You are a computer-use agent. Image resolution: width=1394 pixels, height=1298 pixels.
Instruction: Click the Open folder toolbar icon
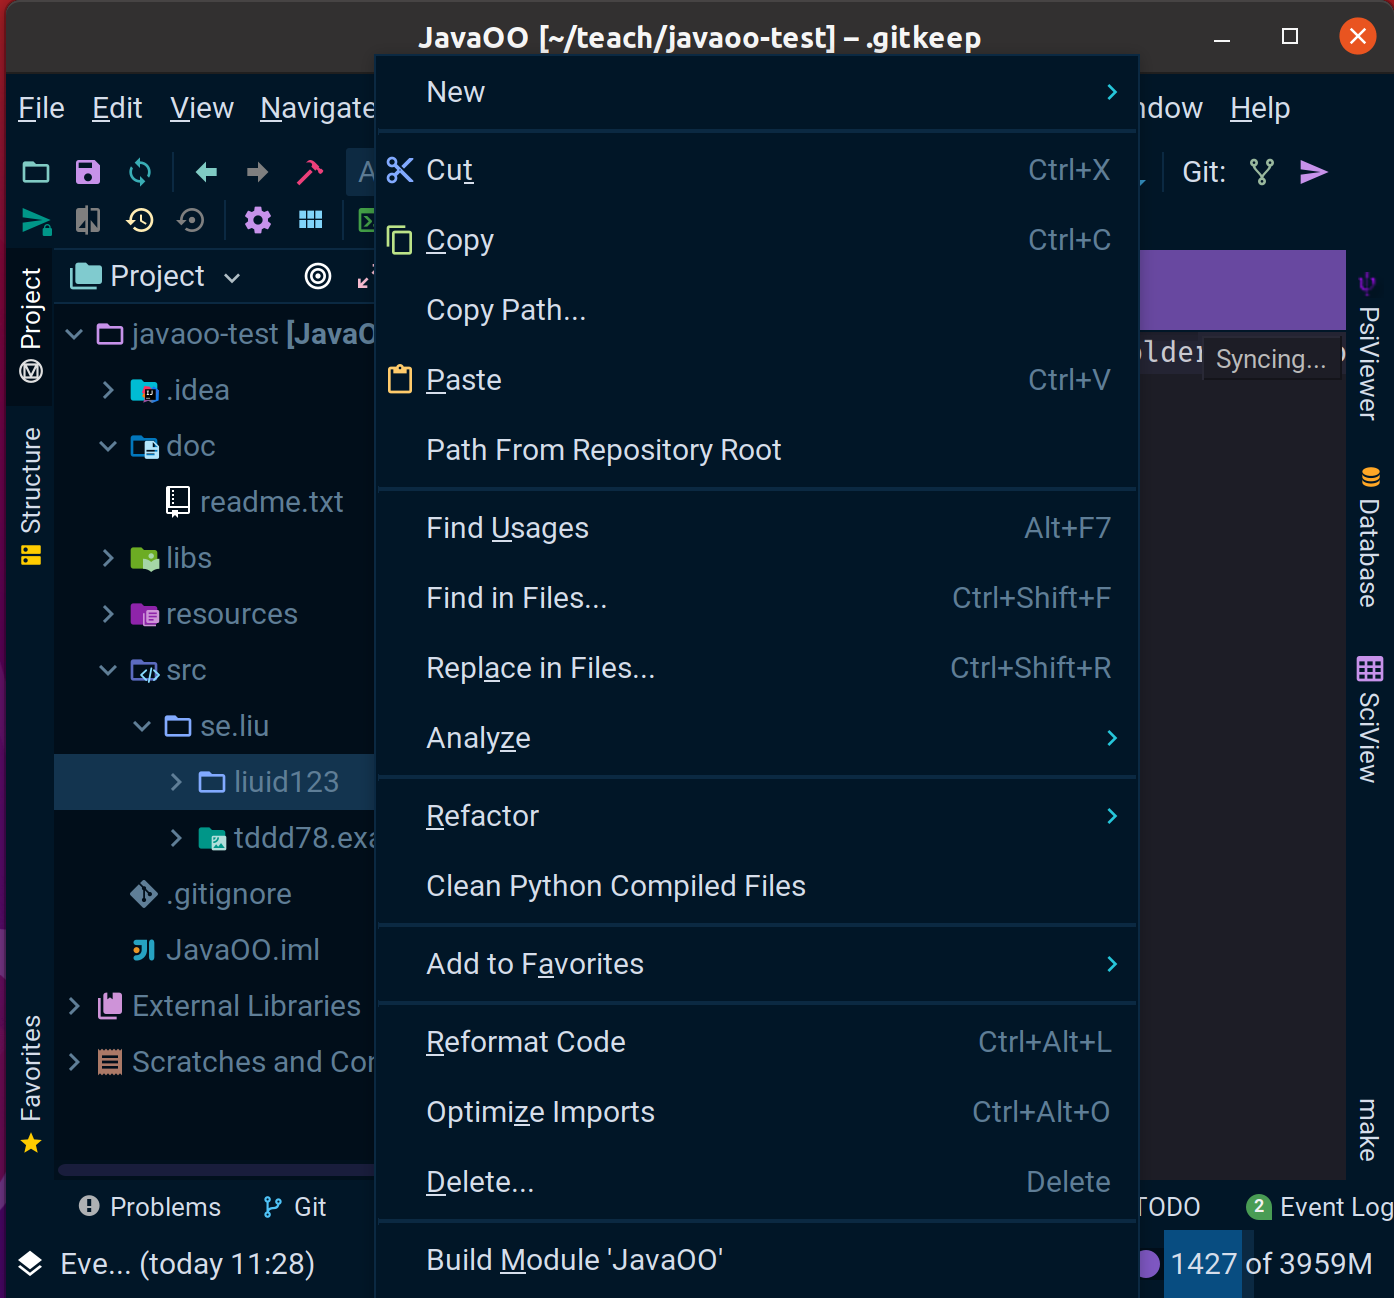(x=36, y=172)
